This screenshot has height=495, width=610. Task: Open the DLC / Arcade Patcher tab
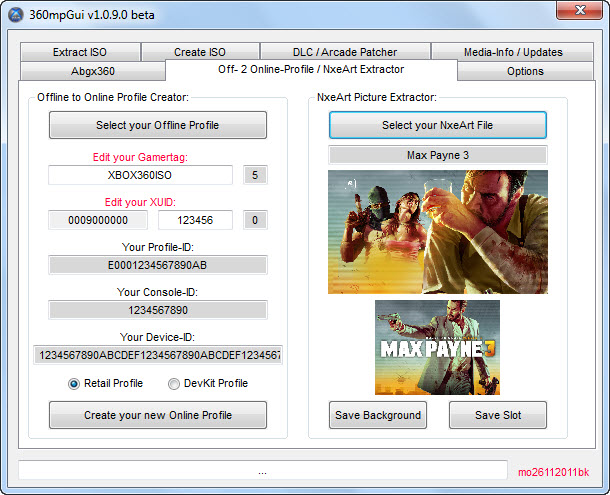pos(345,52)
